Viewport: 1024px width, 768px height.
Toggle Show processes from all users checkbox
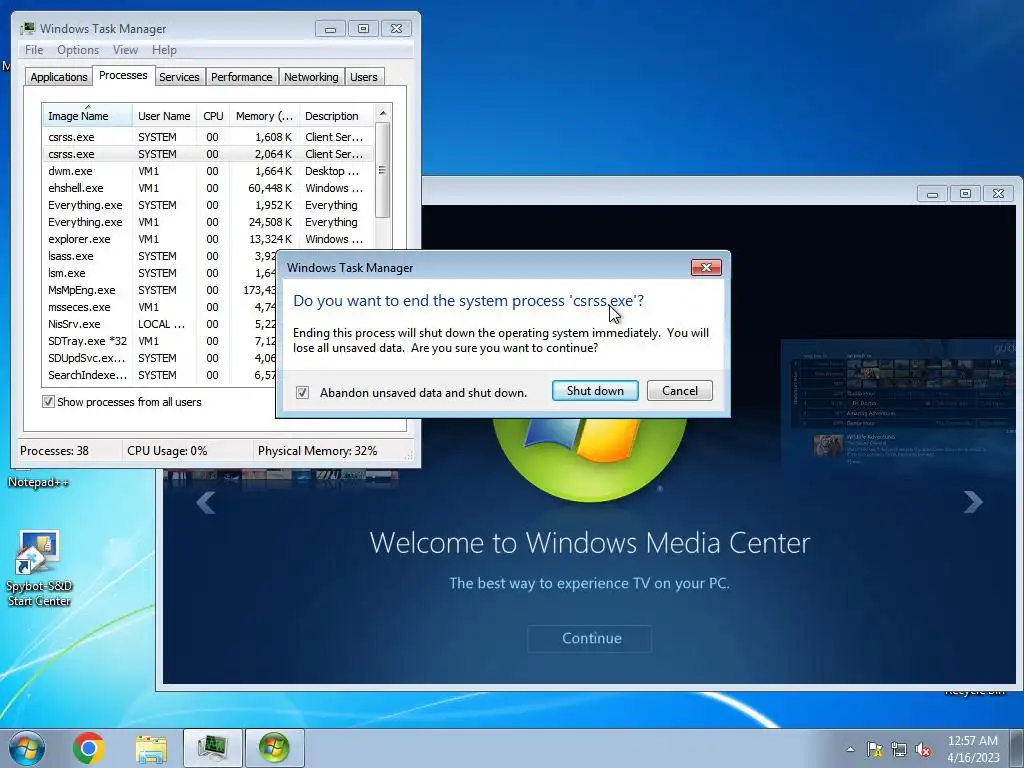(48, 402)
